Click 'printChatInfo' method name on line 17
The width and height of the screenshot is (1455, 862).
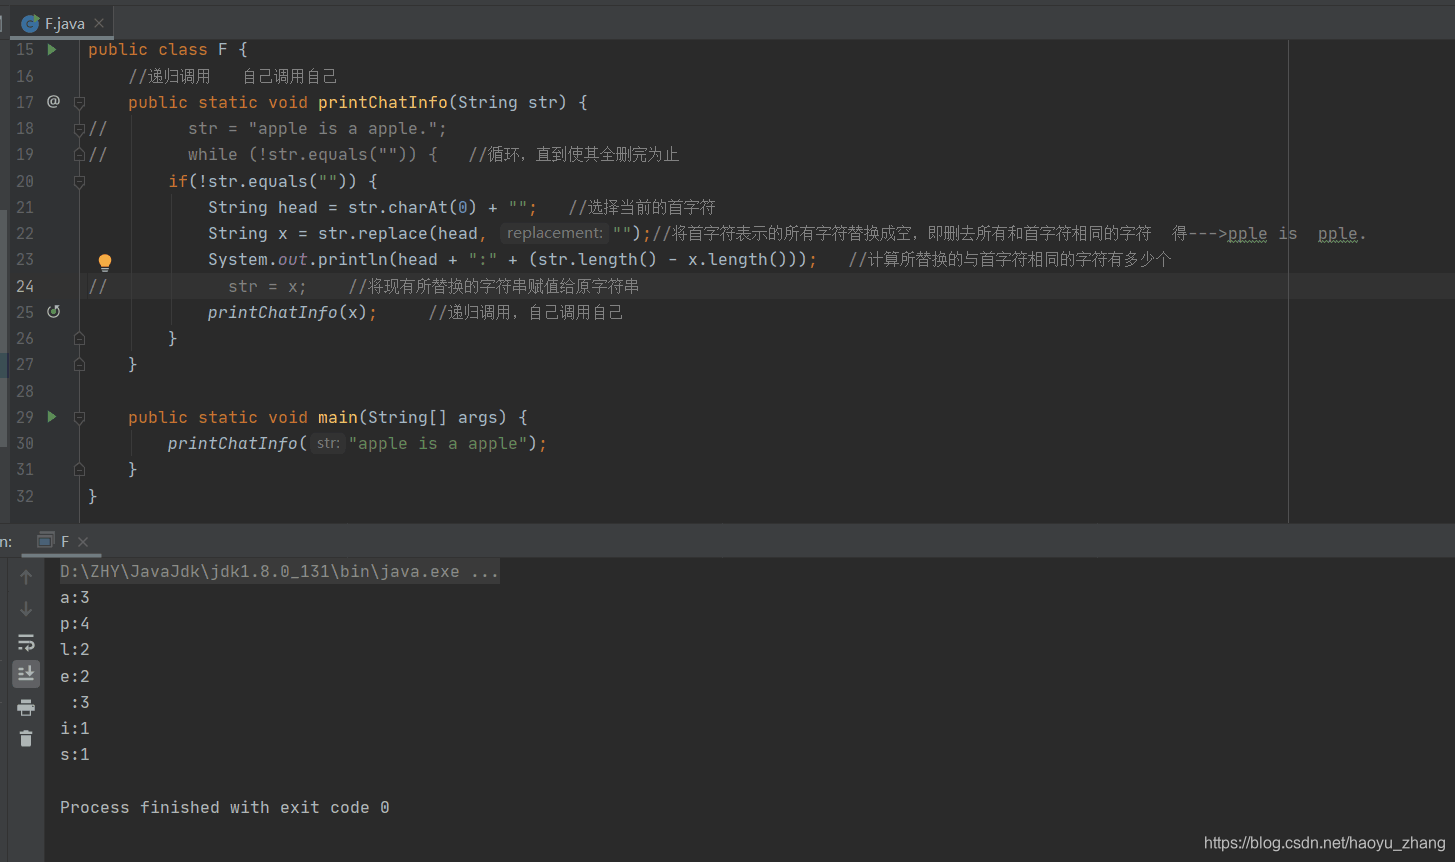click(x=383, y=102)
